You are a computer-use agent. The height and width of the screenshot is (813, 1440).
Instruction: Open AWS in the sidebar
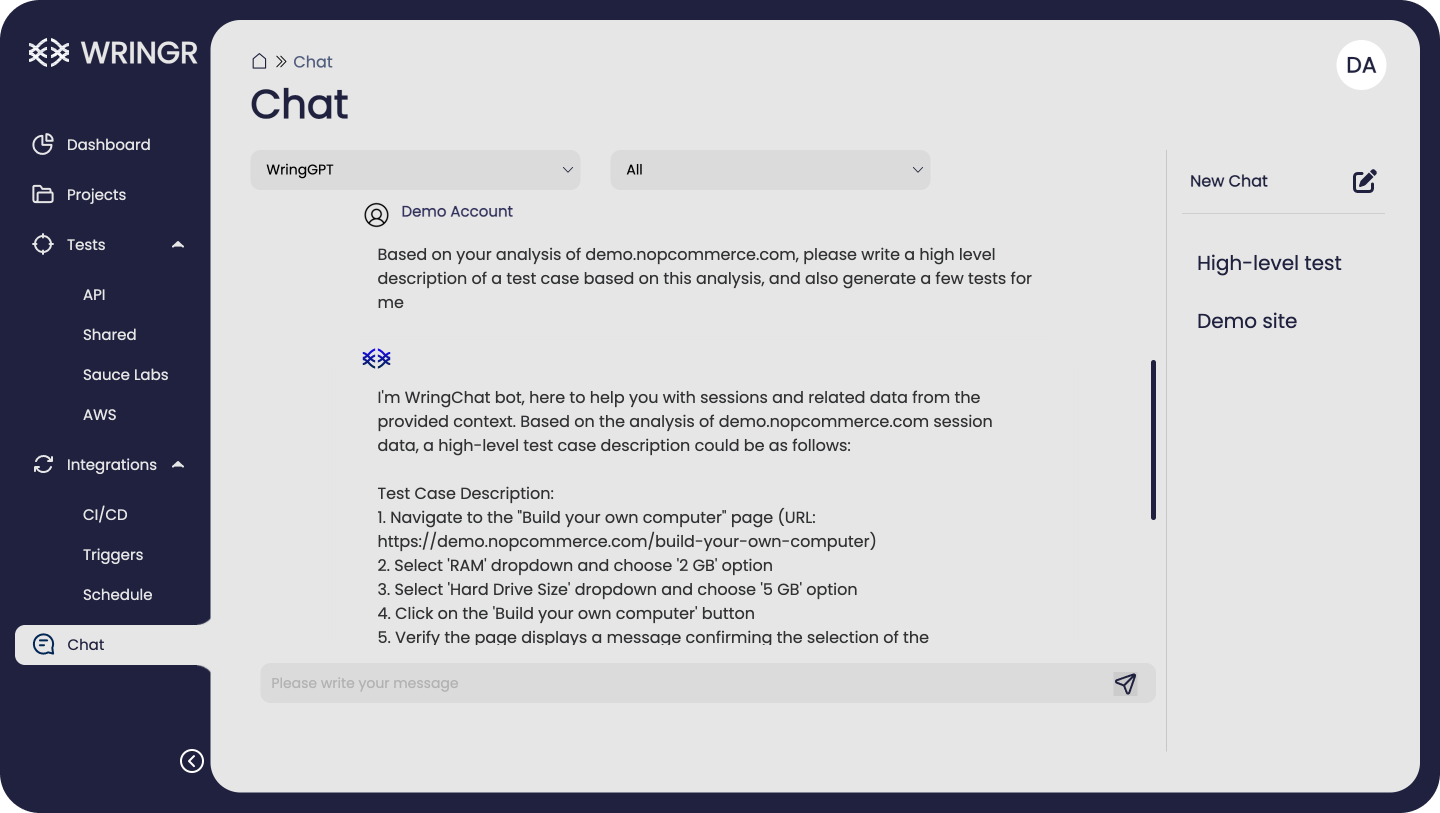pos(100,415)
